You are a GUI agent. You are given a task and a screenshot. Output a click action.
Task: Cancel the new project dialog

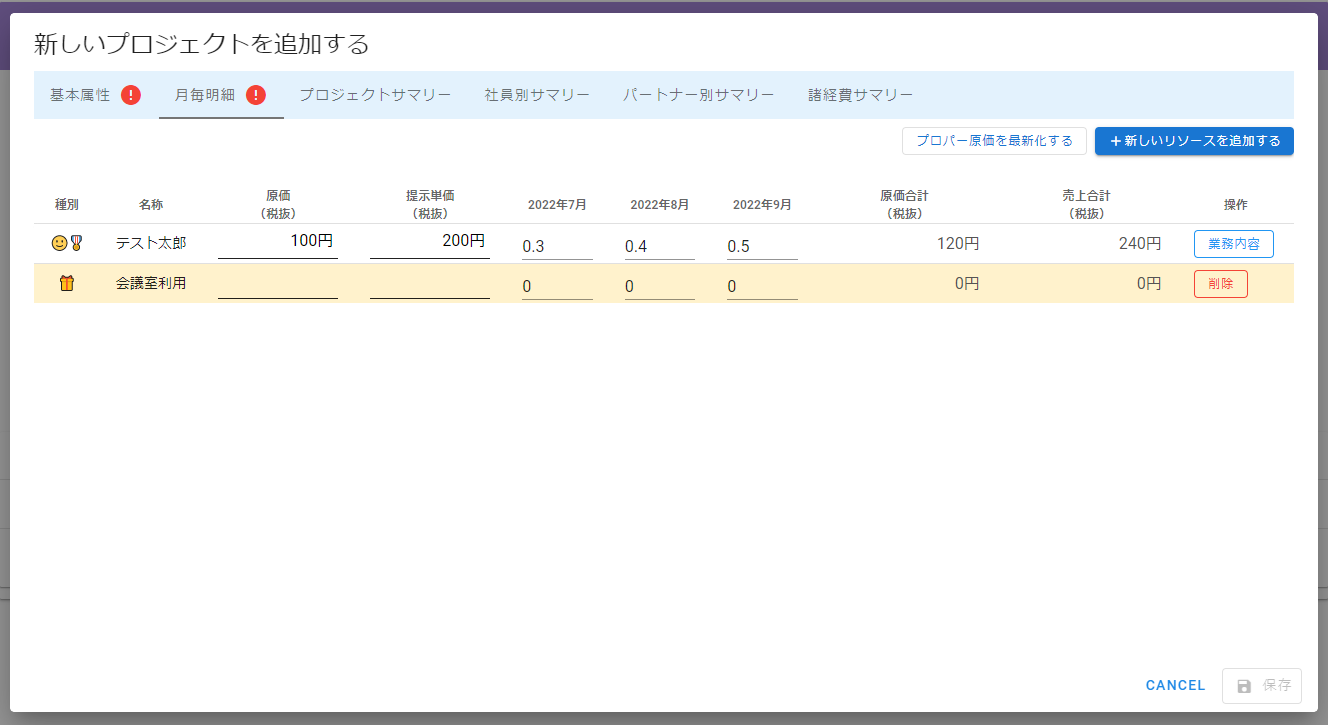(1175, 686)
